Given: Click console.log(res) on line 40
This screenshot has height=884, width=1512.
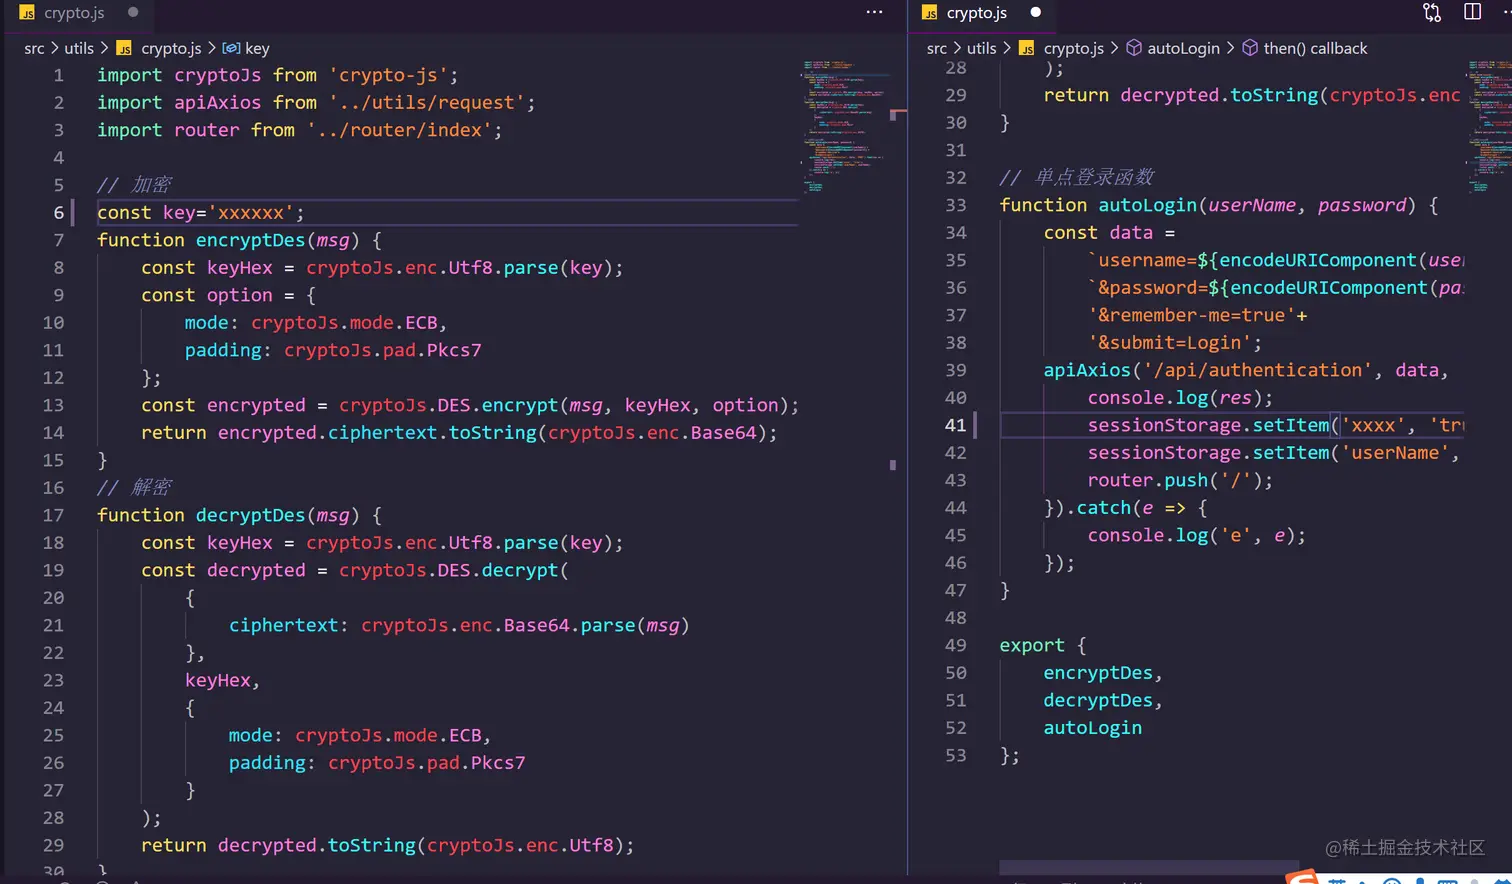Looking at the screenshot, I should coord(1180,398).
